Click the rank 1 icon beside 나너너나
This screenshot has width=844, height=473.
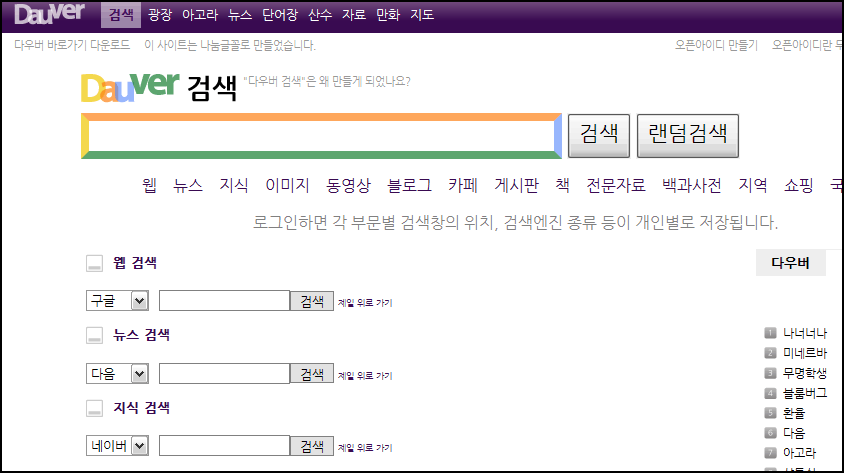click(770, 333)
